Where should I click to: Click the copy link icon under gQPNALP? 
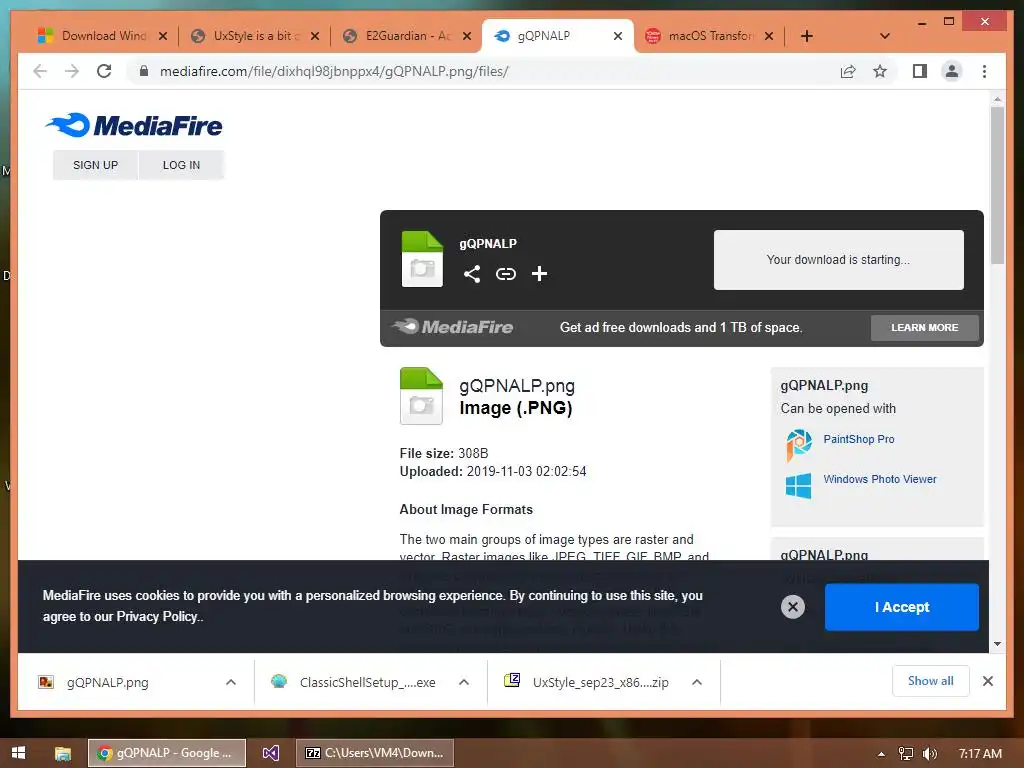(505, 274)
